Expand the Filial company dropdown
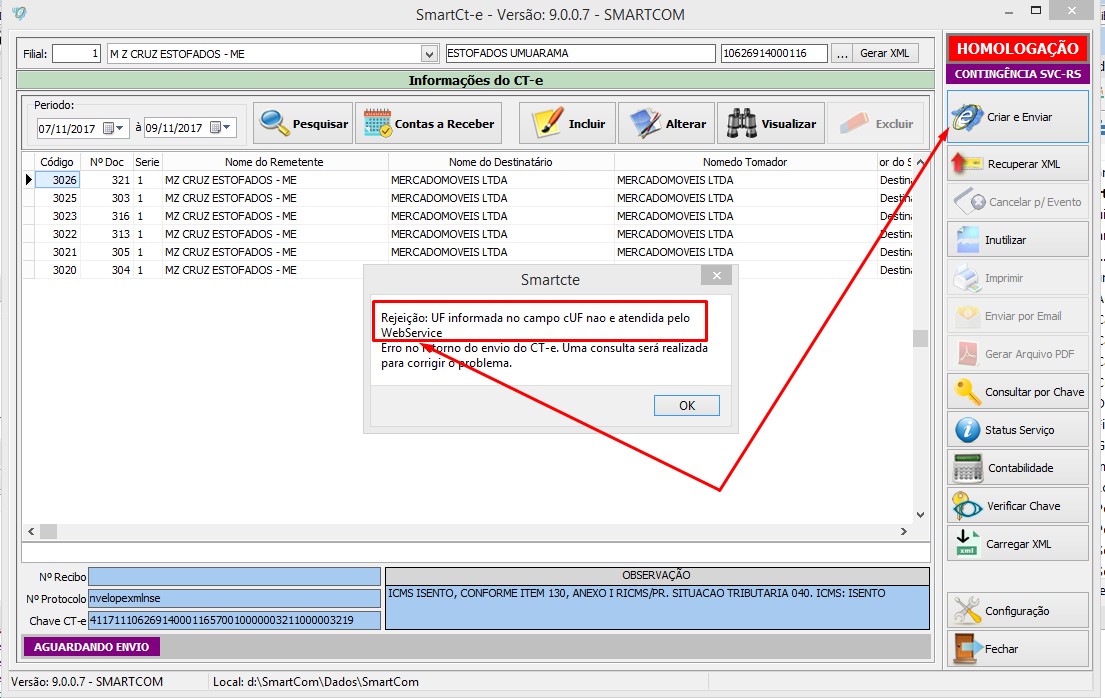 (429, 54)
